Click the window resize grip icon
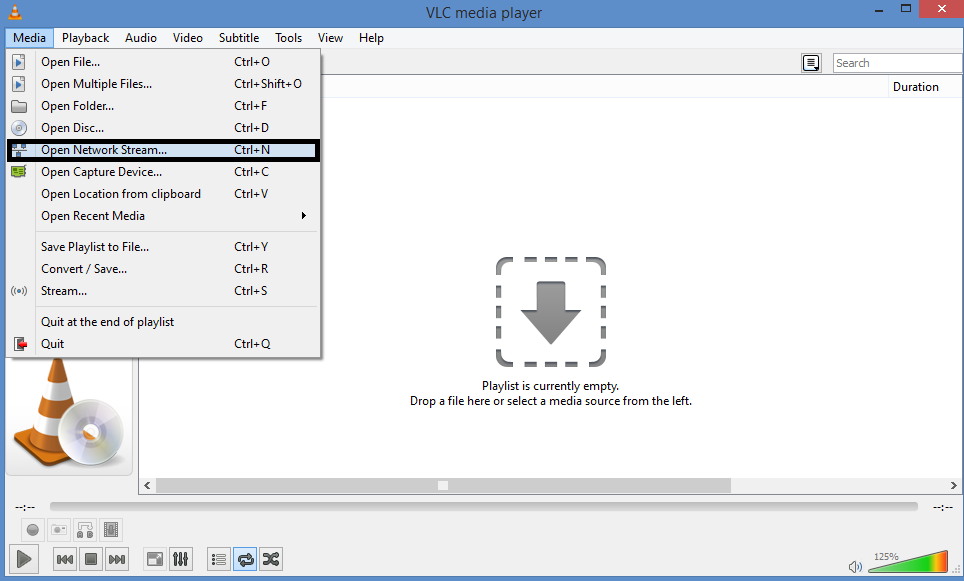The height and width of the screenshot is (581, 964). point(956,569)
